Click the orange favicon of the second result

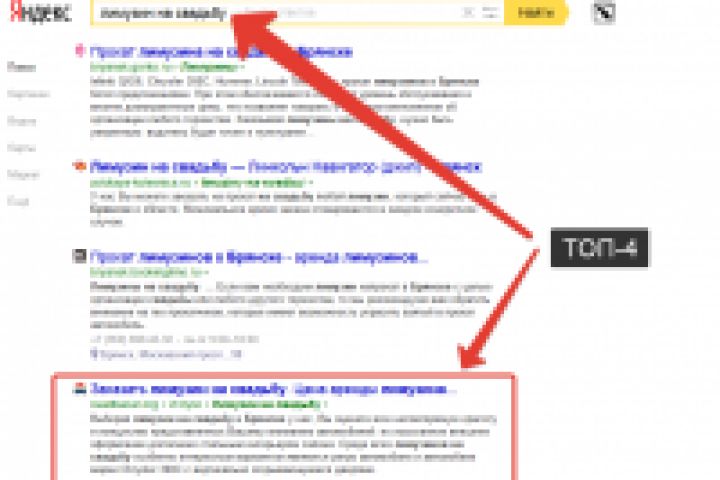point(79,166)
